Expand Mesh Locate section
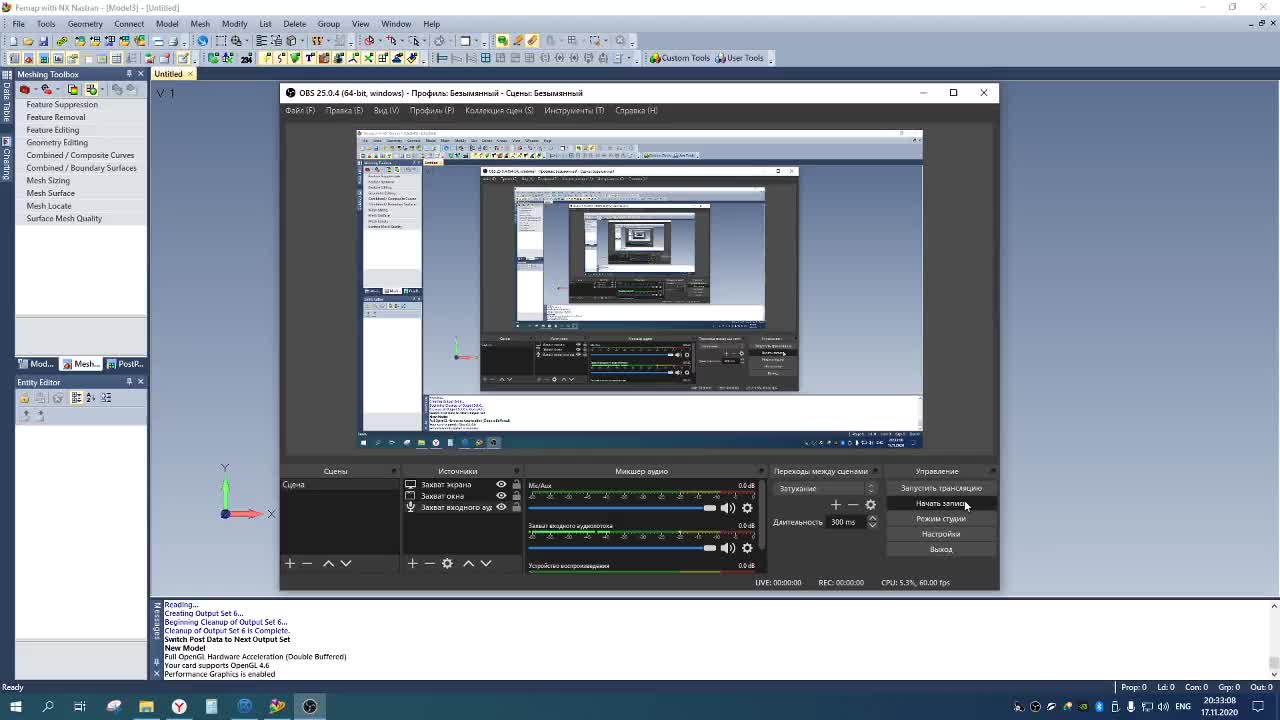Viewport: 1280px width, 720px height. pos(49,206)
